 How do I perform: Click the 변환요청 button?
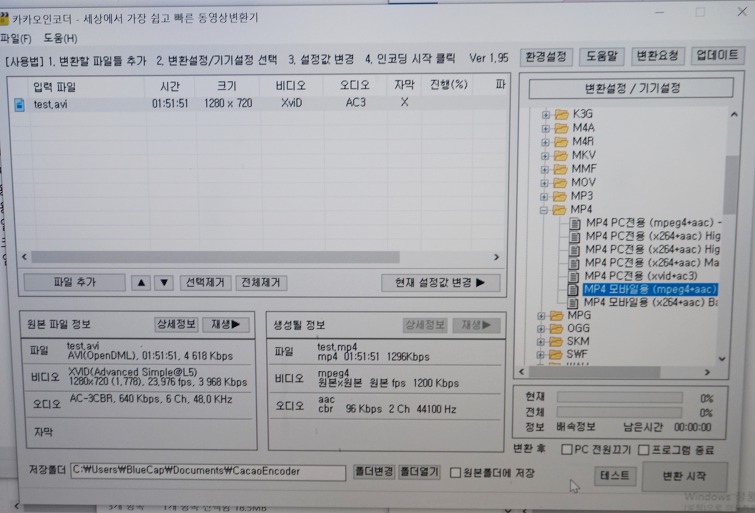(x=657, y=56)
